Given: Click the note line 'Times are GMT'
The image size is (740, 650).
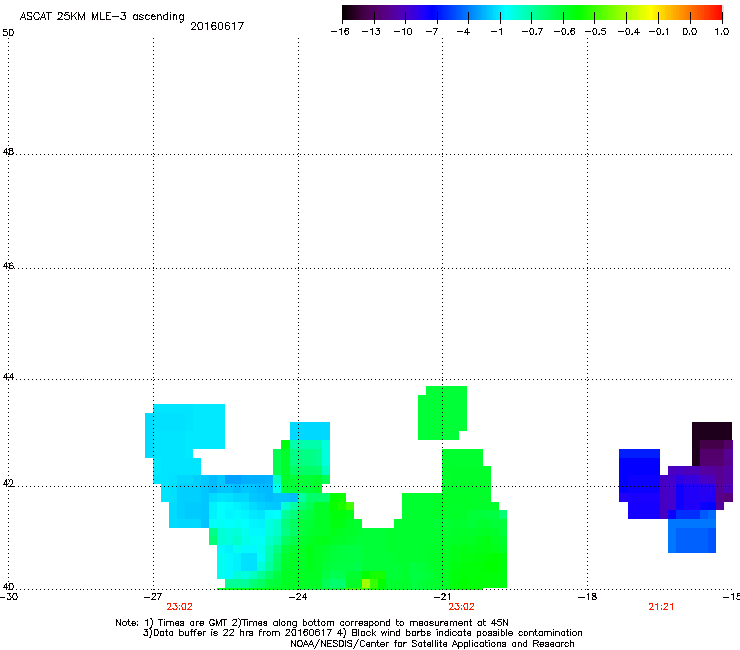Looking at the screenshot, I should (x=193, y=623).
